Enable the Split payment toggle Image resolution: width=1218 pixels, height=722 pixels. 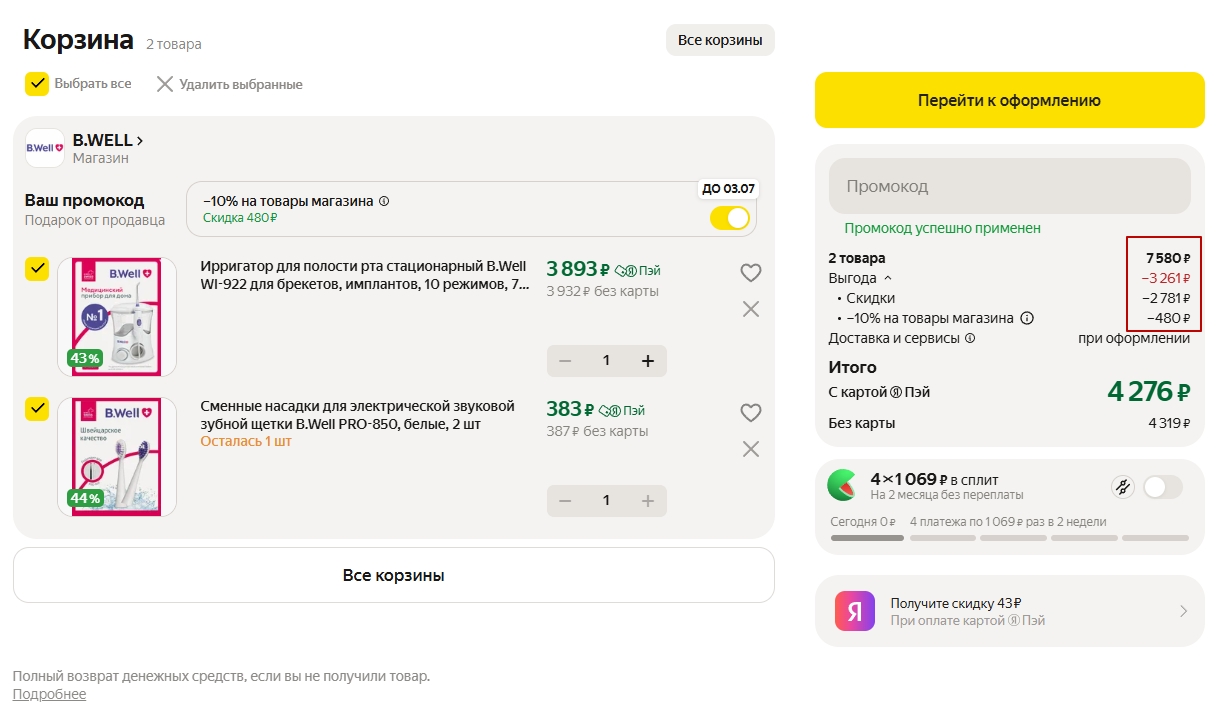point(1162,487)
